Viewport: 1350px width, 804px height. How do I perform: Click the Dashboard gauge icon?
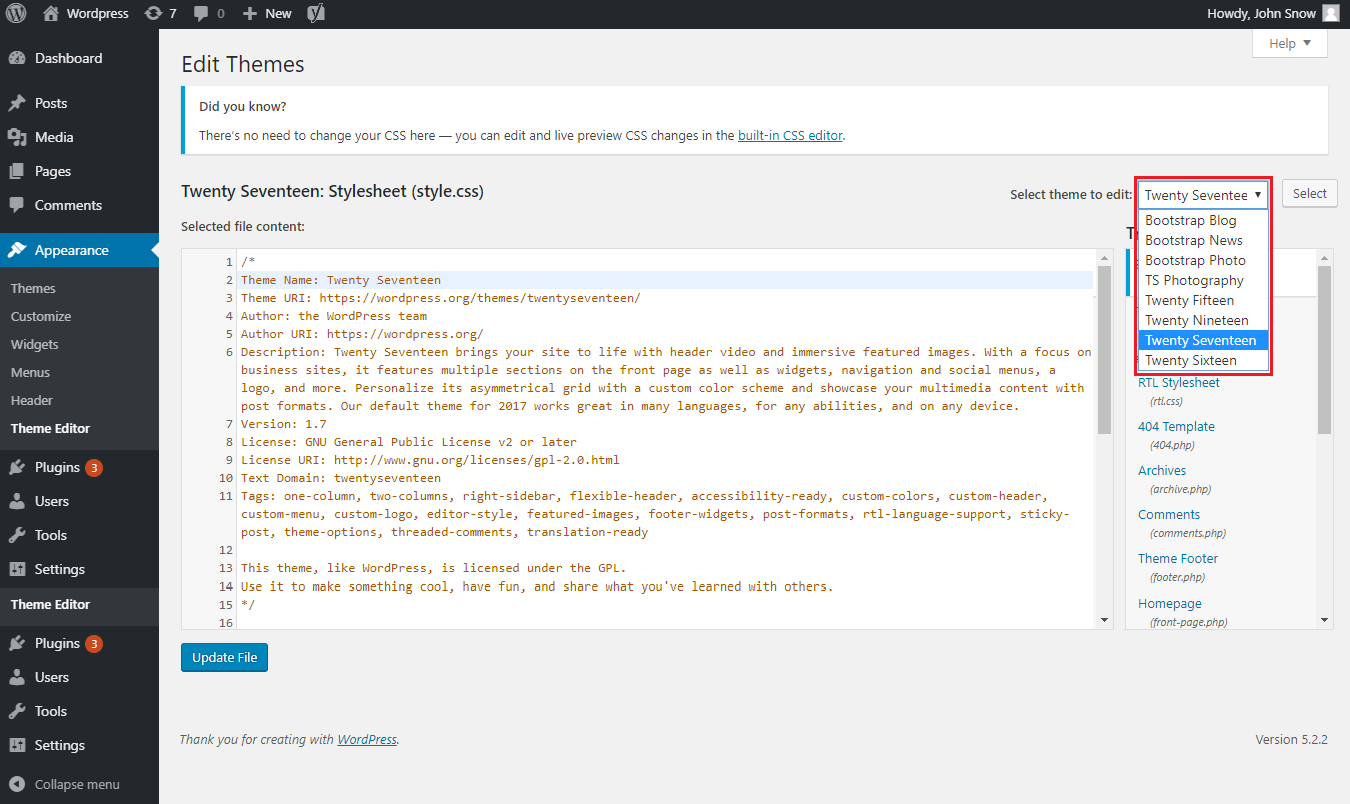tap(17, 58)
